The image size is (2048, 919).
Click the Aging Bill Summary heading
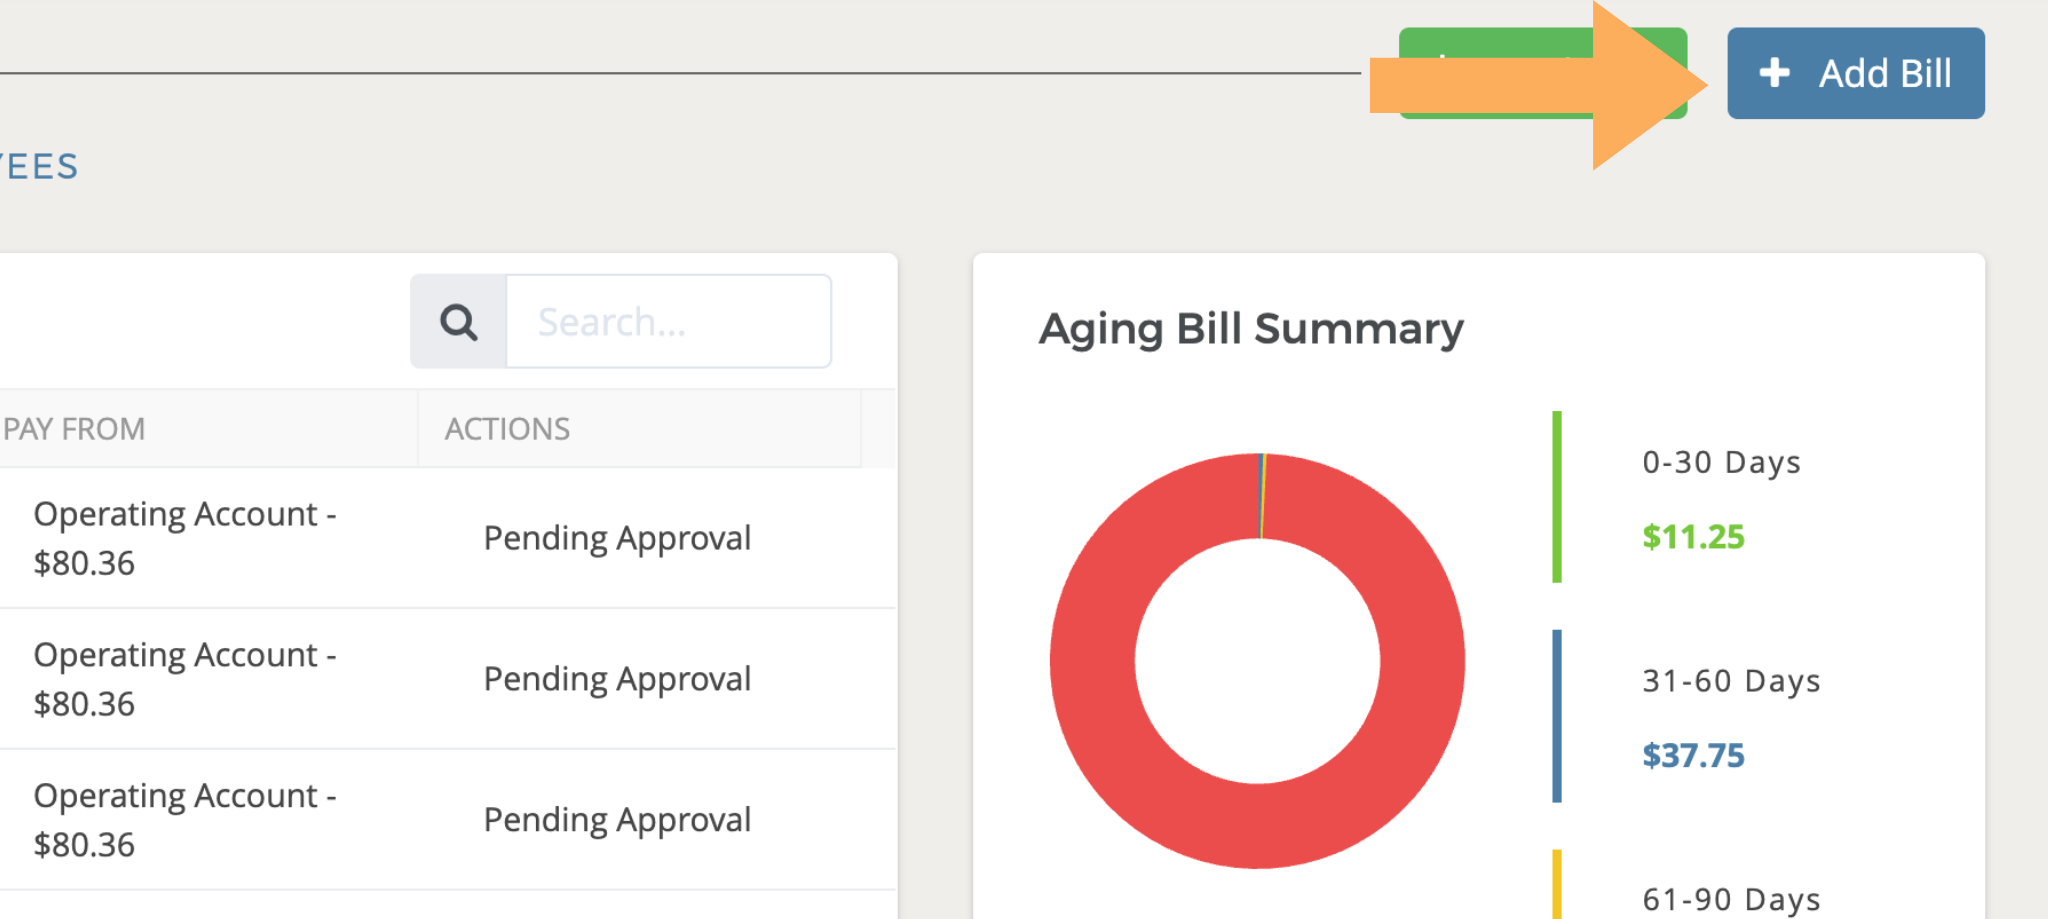(x=1251, y=329)
